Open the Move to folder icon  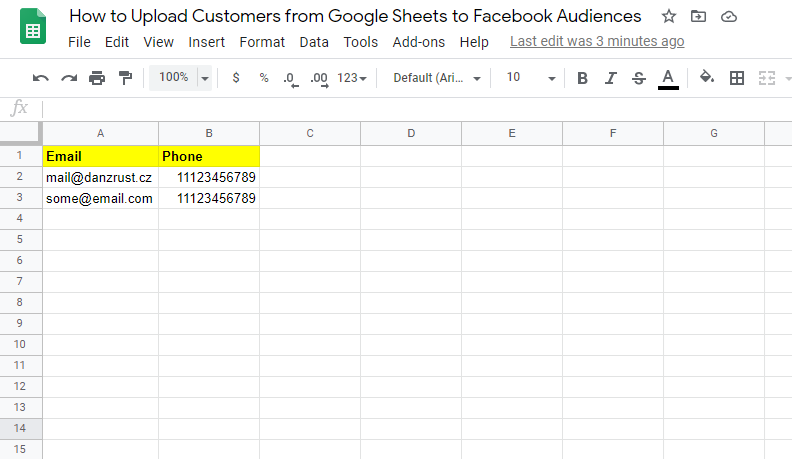[x=698, y=17]
